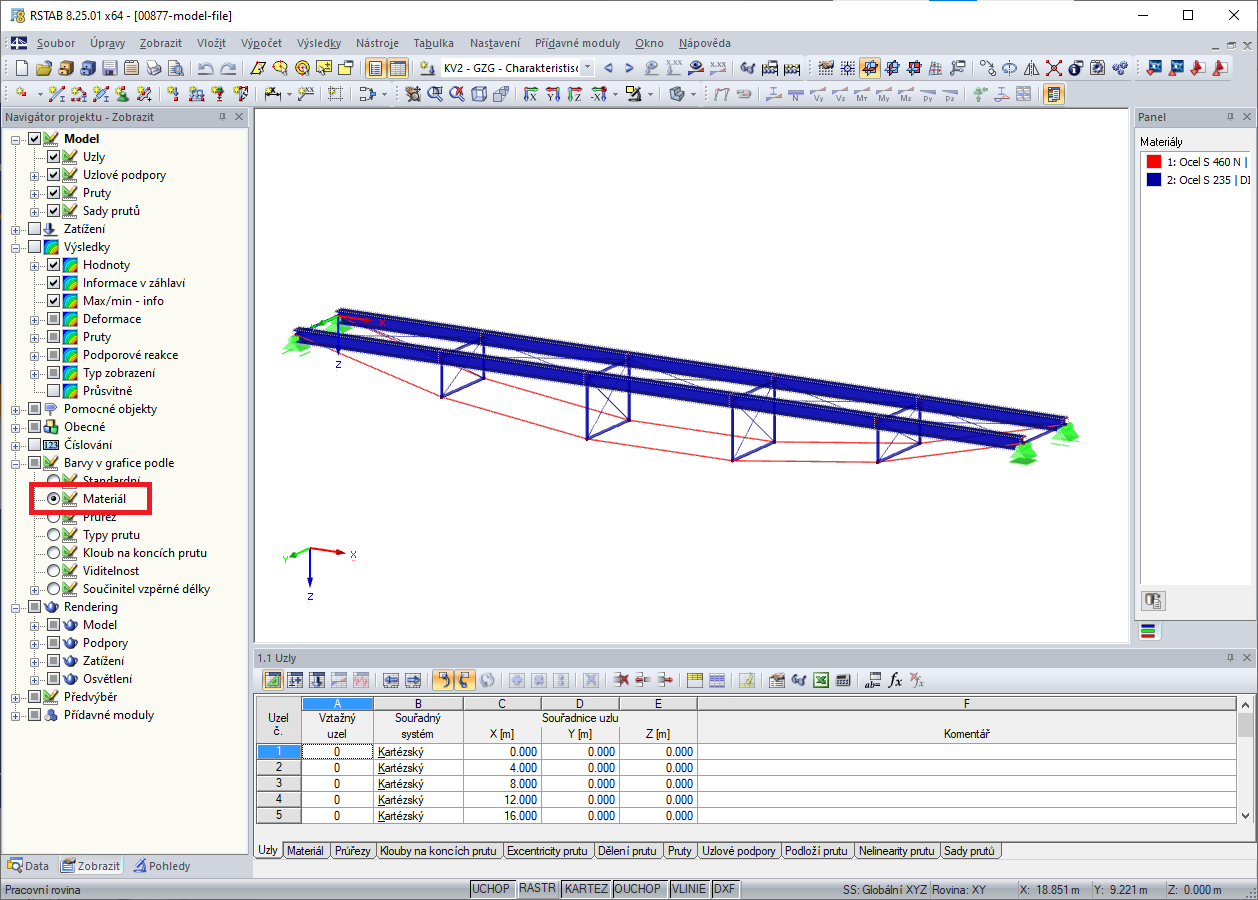The image size is (1258, 900).
Task: Collapse the Rendering tree node
Action: (x=16, y=607)
